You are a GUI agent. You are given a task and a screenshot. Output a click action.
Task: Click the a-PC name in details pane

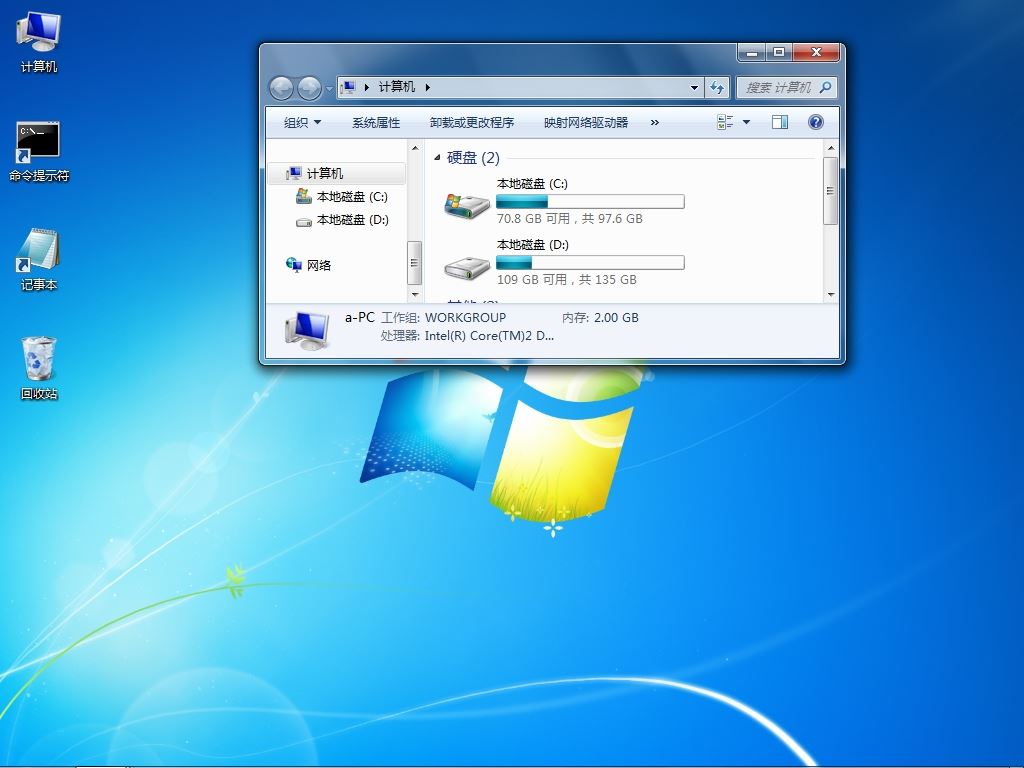(x=360, y=317)
